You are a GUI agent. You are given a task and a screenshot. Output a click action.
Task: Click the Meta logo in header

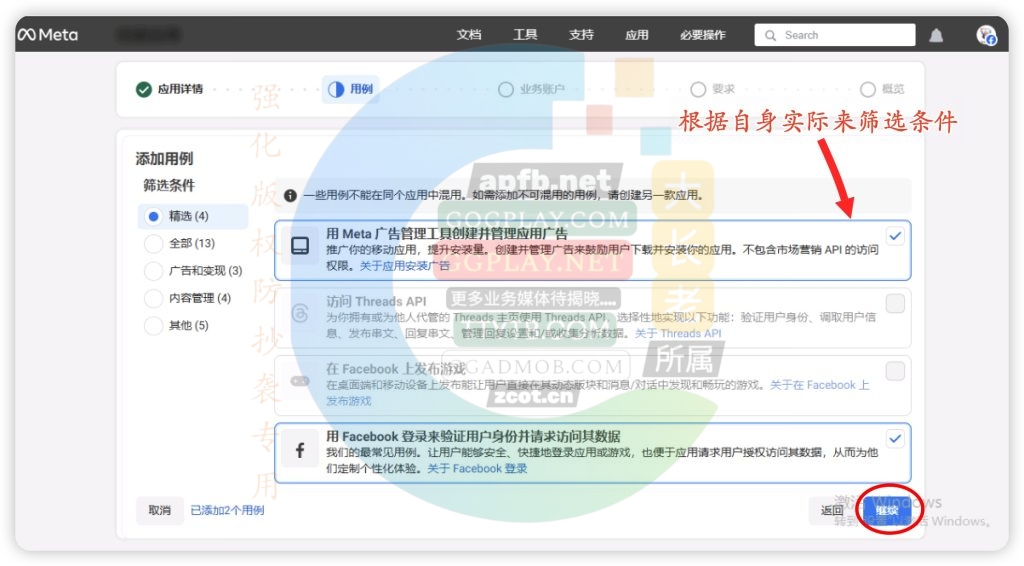point(47,35)
